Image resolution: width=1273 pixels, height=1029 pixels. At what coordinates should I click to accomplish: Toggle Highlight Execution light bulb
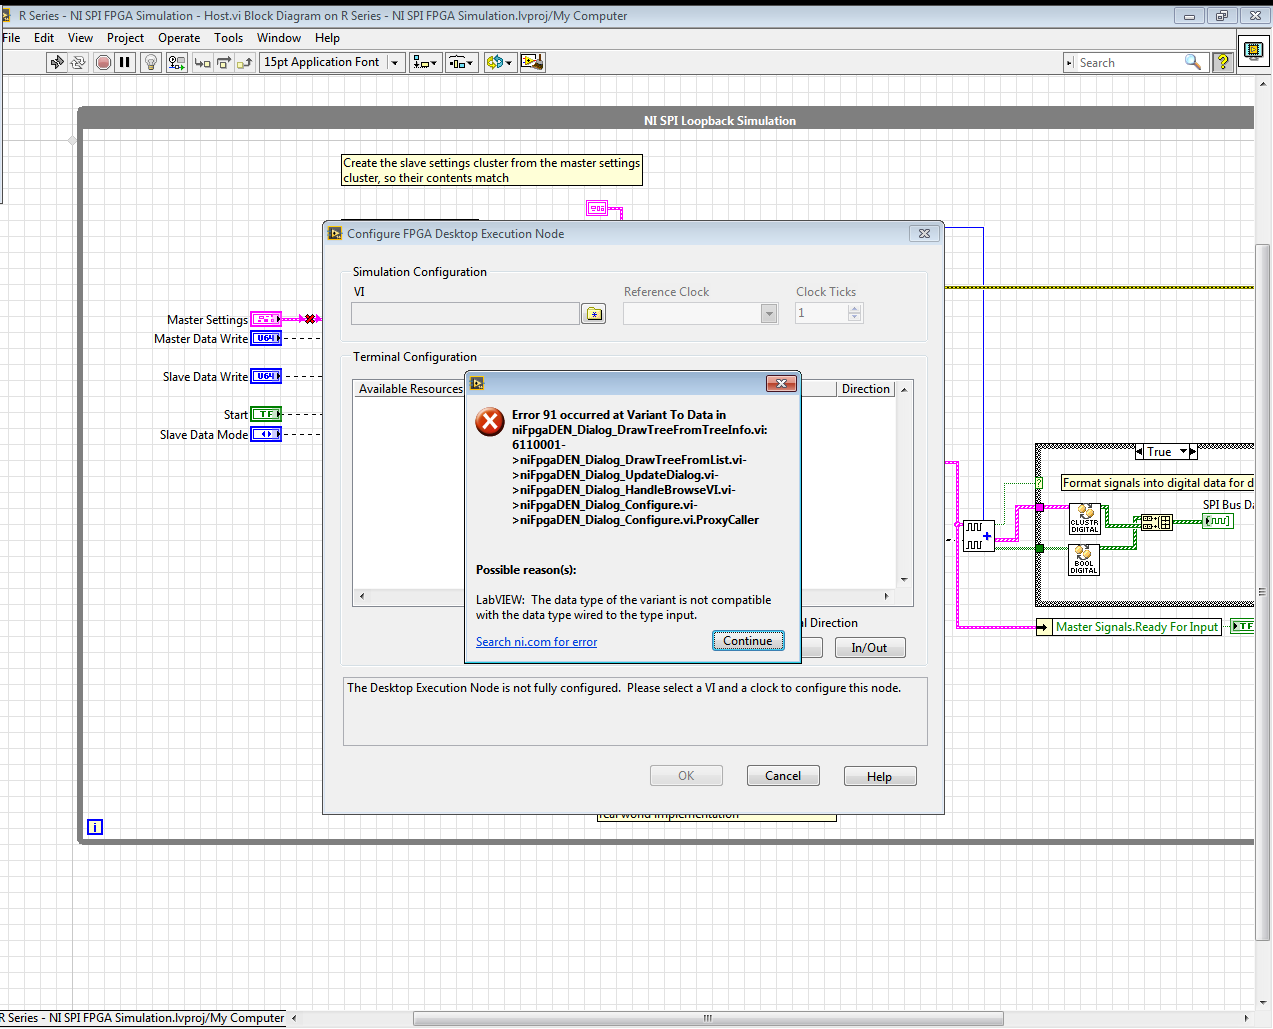point(151,62)
